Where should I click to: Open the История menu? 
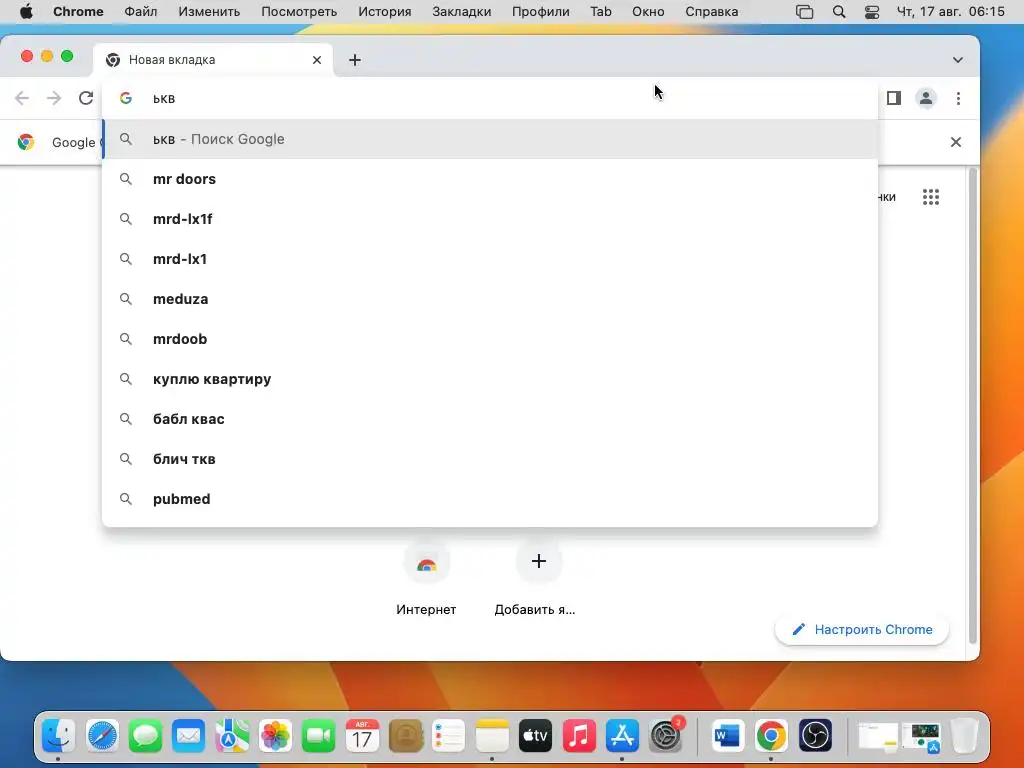(x=385, y=12)
